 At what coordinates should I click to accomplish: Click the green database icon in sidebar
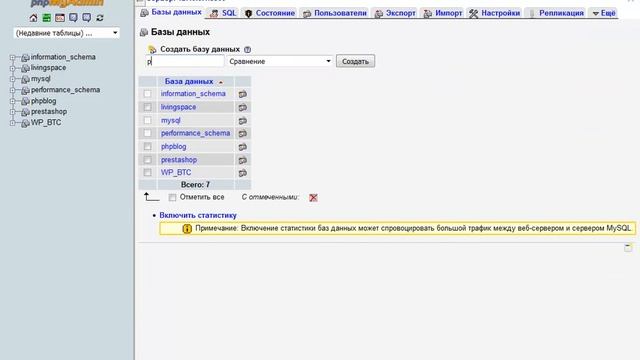[47, 18]
